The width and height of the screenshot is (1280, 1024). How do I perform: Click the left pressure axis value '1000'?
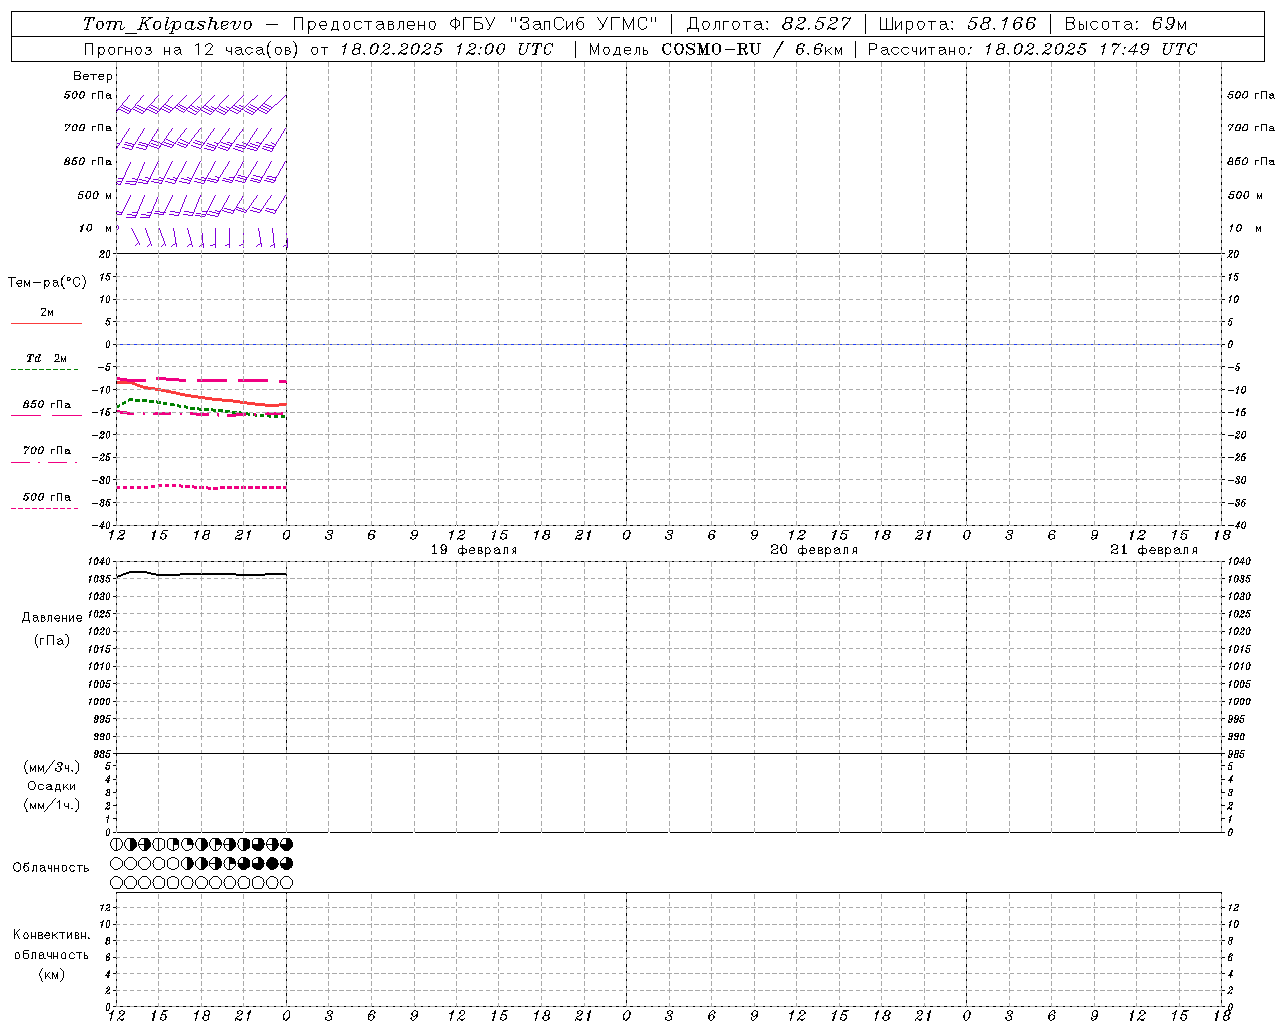tap(100, 702)
